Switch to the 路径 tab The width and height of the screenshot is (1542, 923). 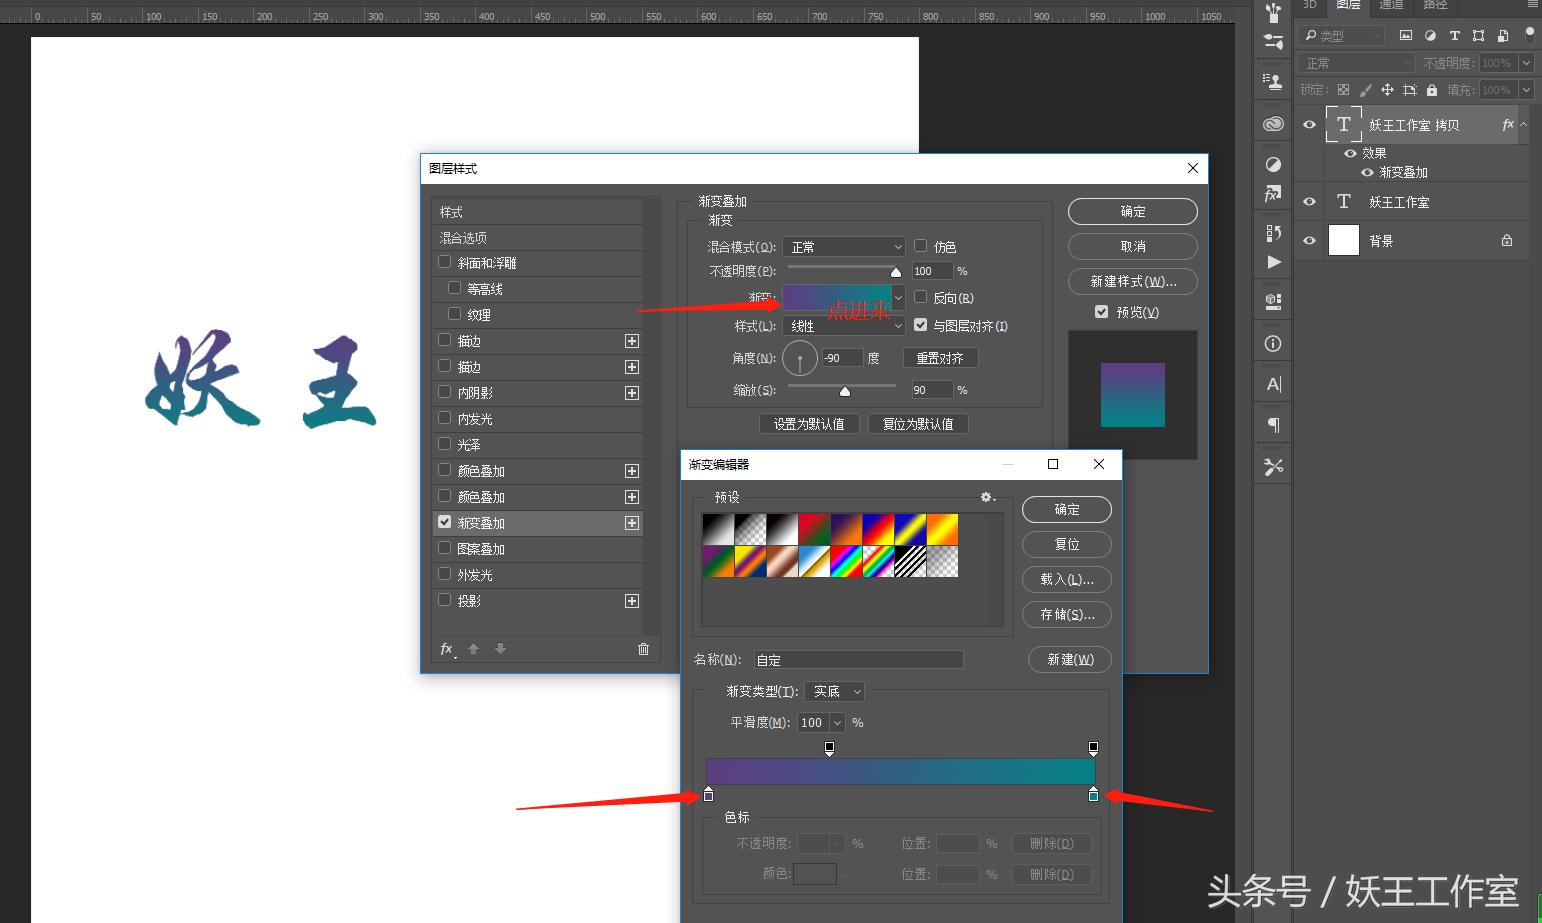click(x=1434, y=6)
